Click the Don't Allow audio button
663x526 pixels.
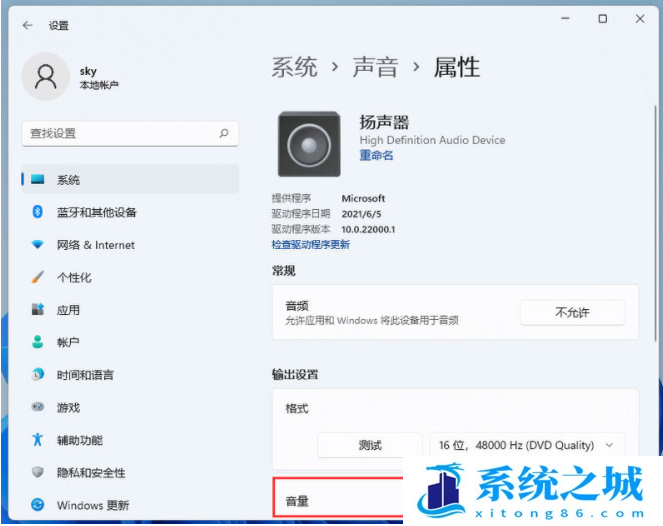click(x=572, y=312)
